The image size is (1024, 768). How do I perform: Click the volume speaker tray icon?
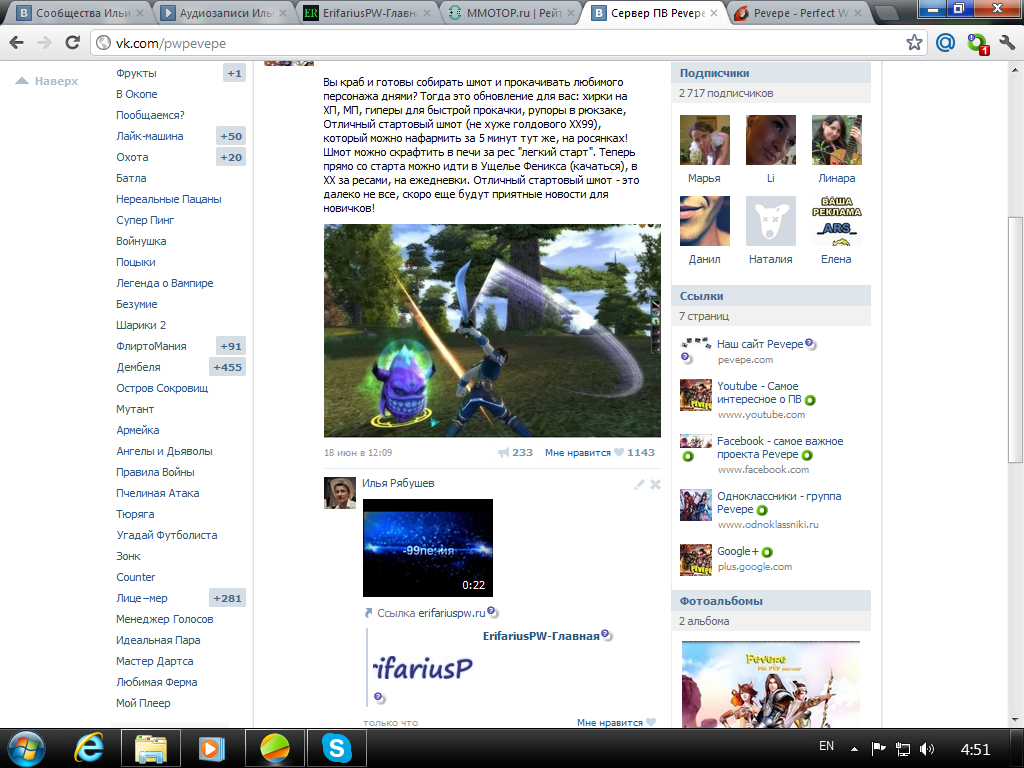[x=926, y=749]
